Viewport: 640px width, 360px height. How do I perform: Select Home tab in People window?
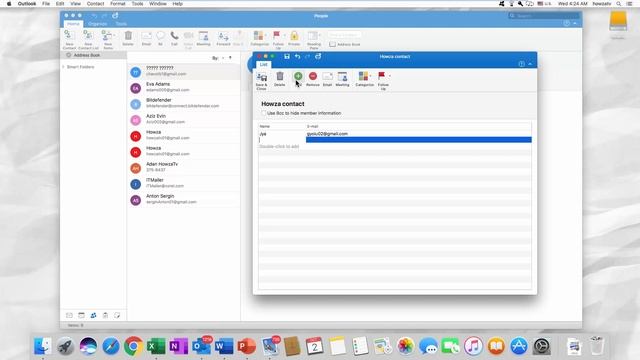coord(73,24)
